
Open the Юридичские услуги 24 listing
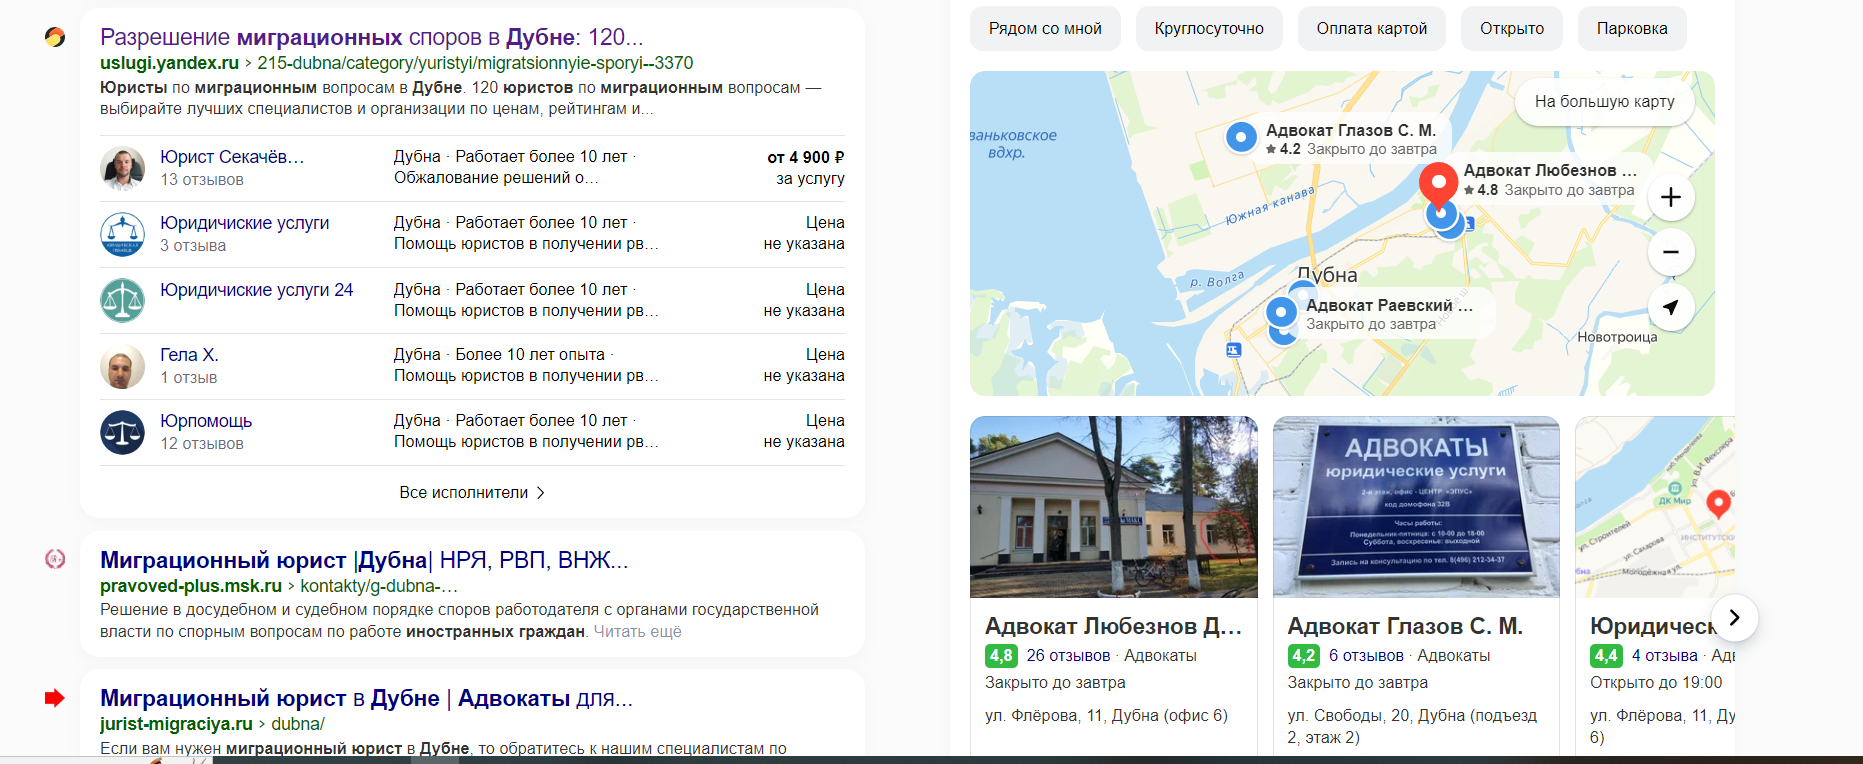tap(256, 290)
